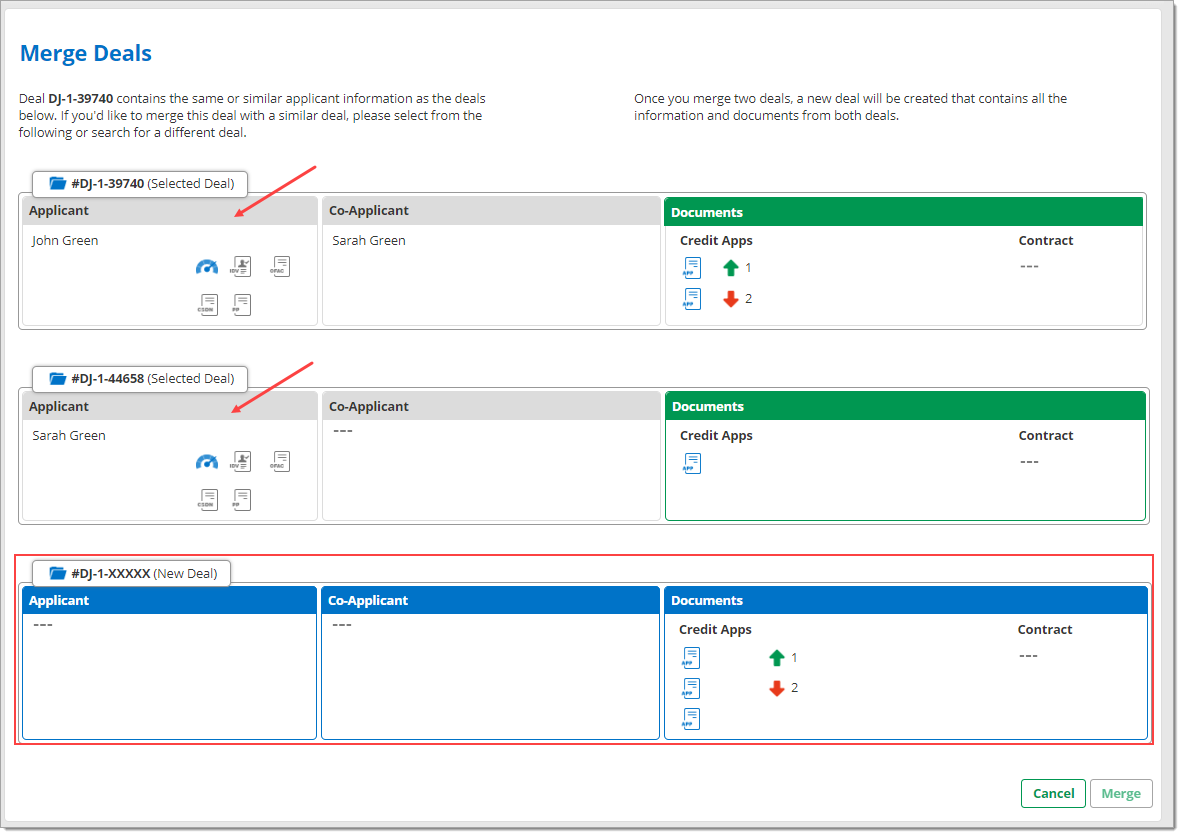The width and height of the screenshot is (1181, 835).
Task: Click green Documents header in deal DJ-1-39740
Action: 904,212
